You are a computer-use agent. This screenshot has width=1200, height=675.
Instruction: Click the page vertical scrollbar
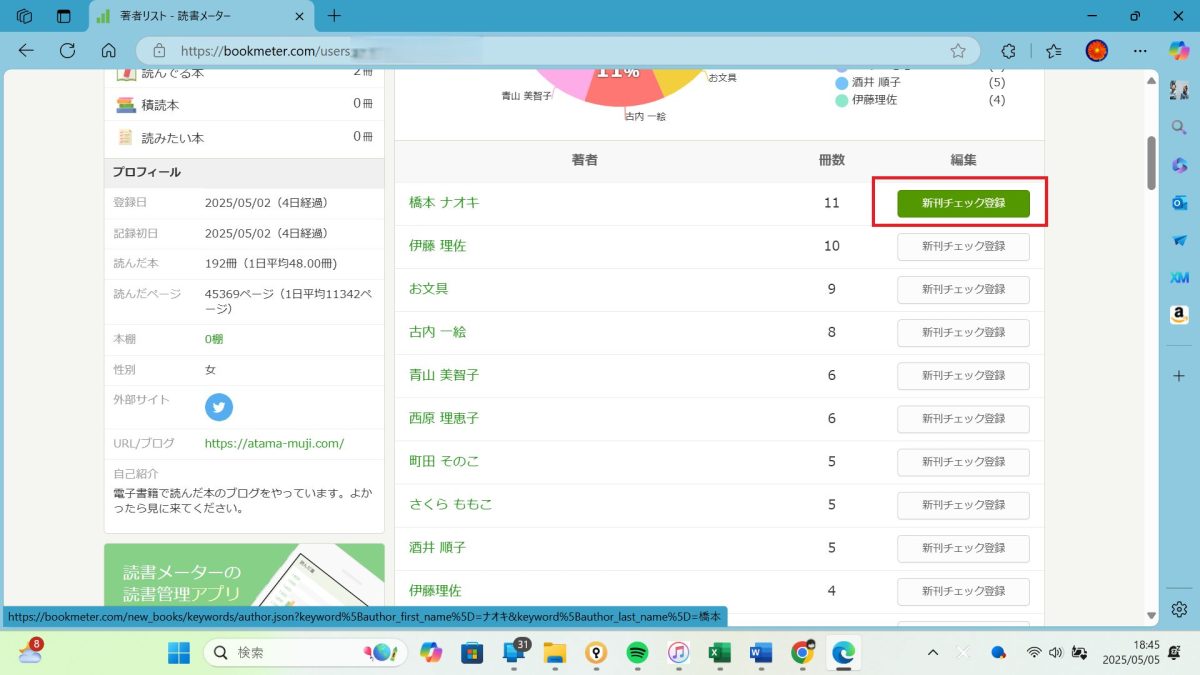[x=1151, y=160]
